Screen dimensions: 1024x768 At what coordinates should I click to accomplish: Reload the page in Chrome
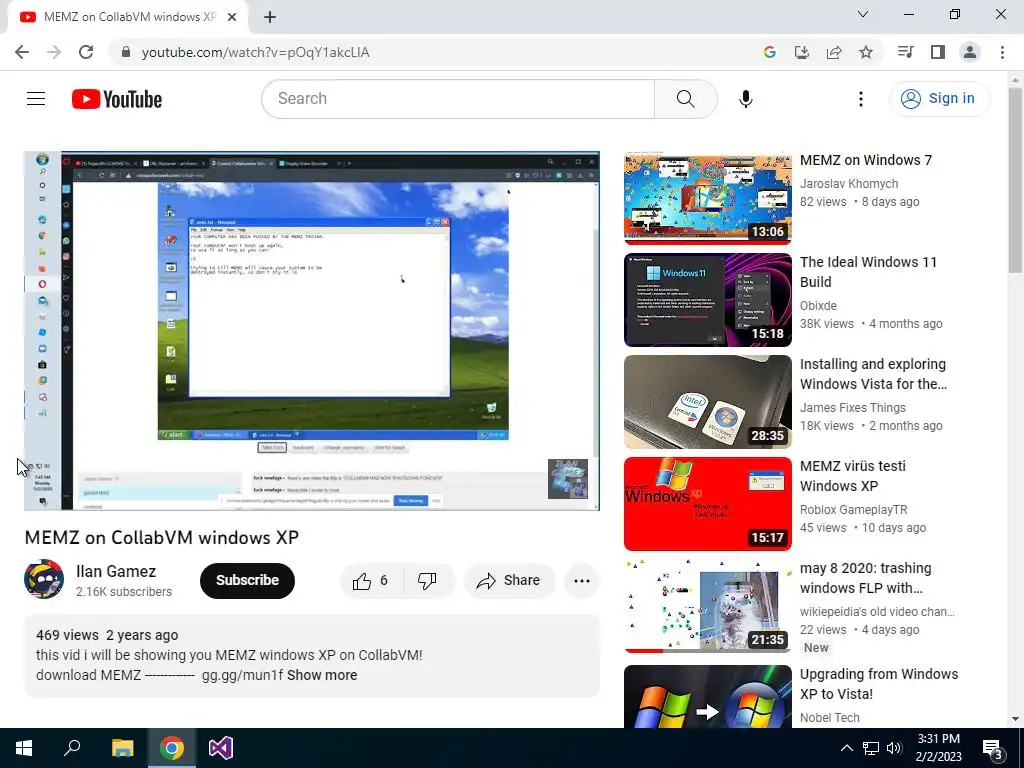pyautogui.click(x=86, y=52)
